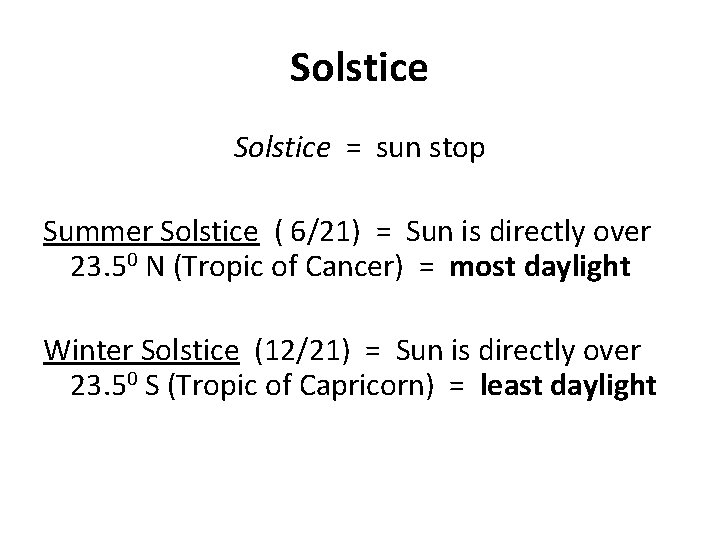Click the equals sign after (12/21)
720x540 pixels.
372,352
